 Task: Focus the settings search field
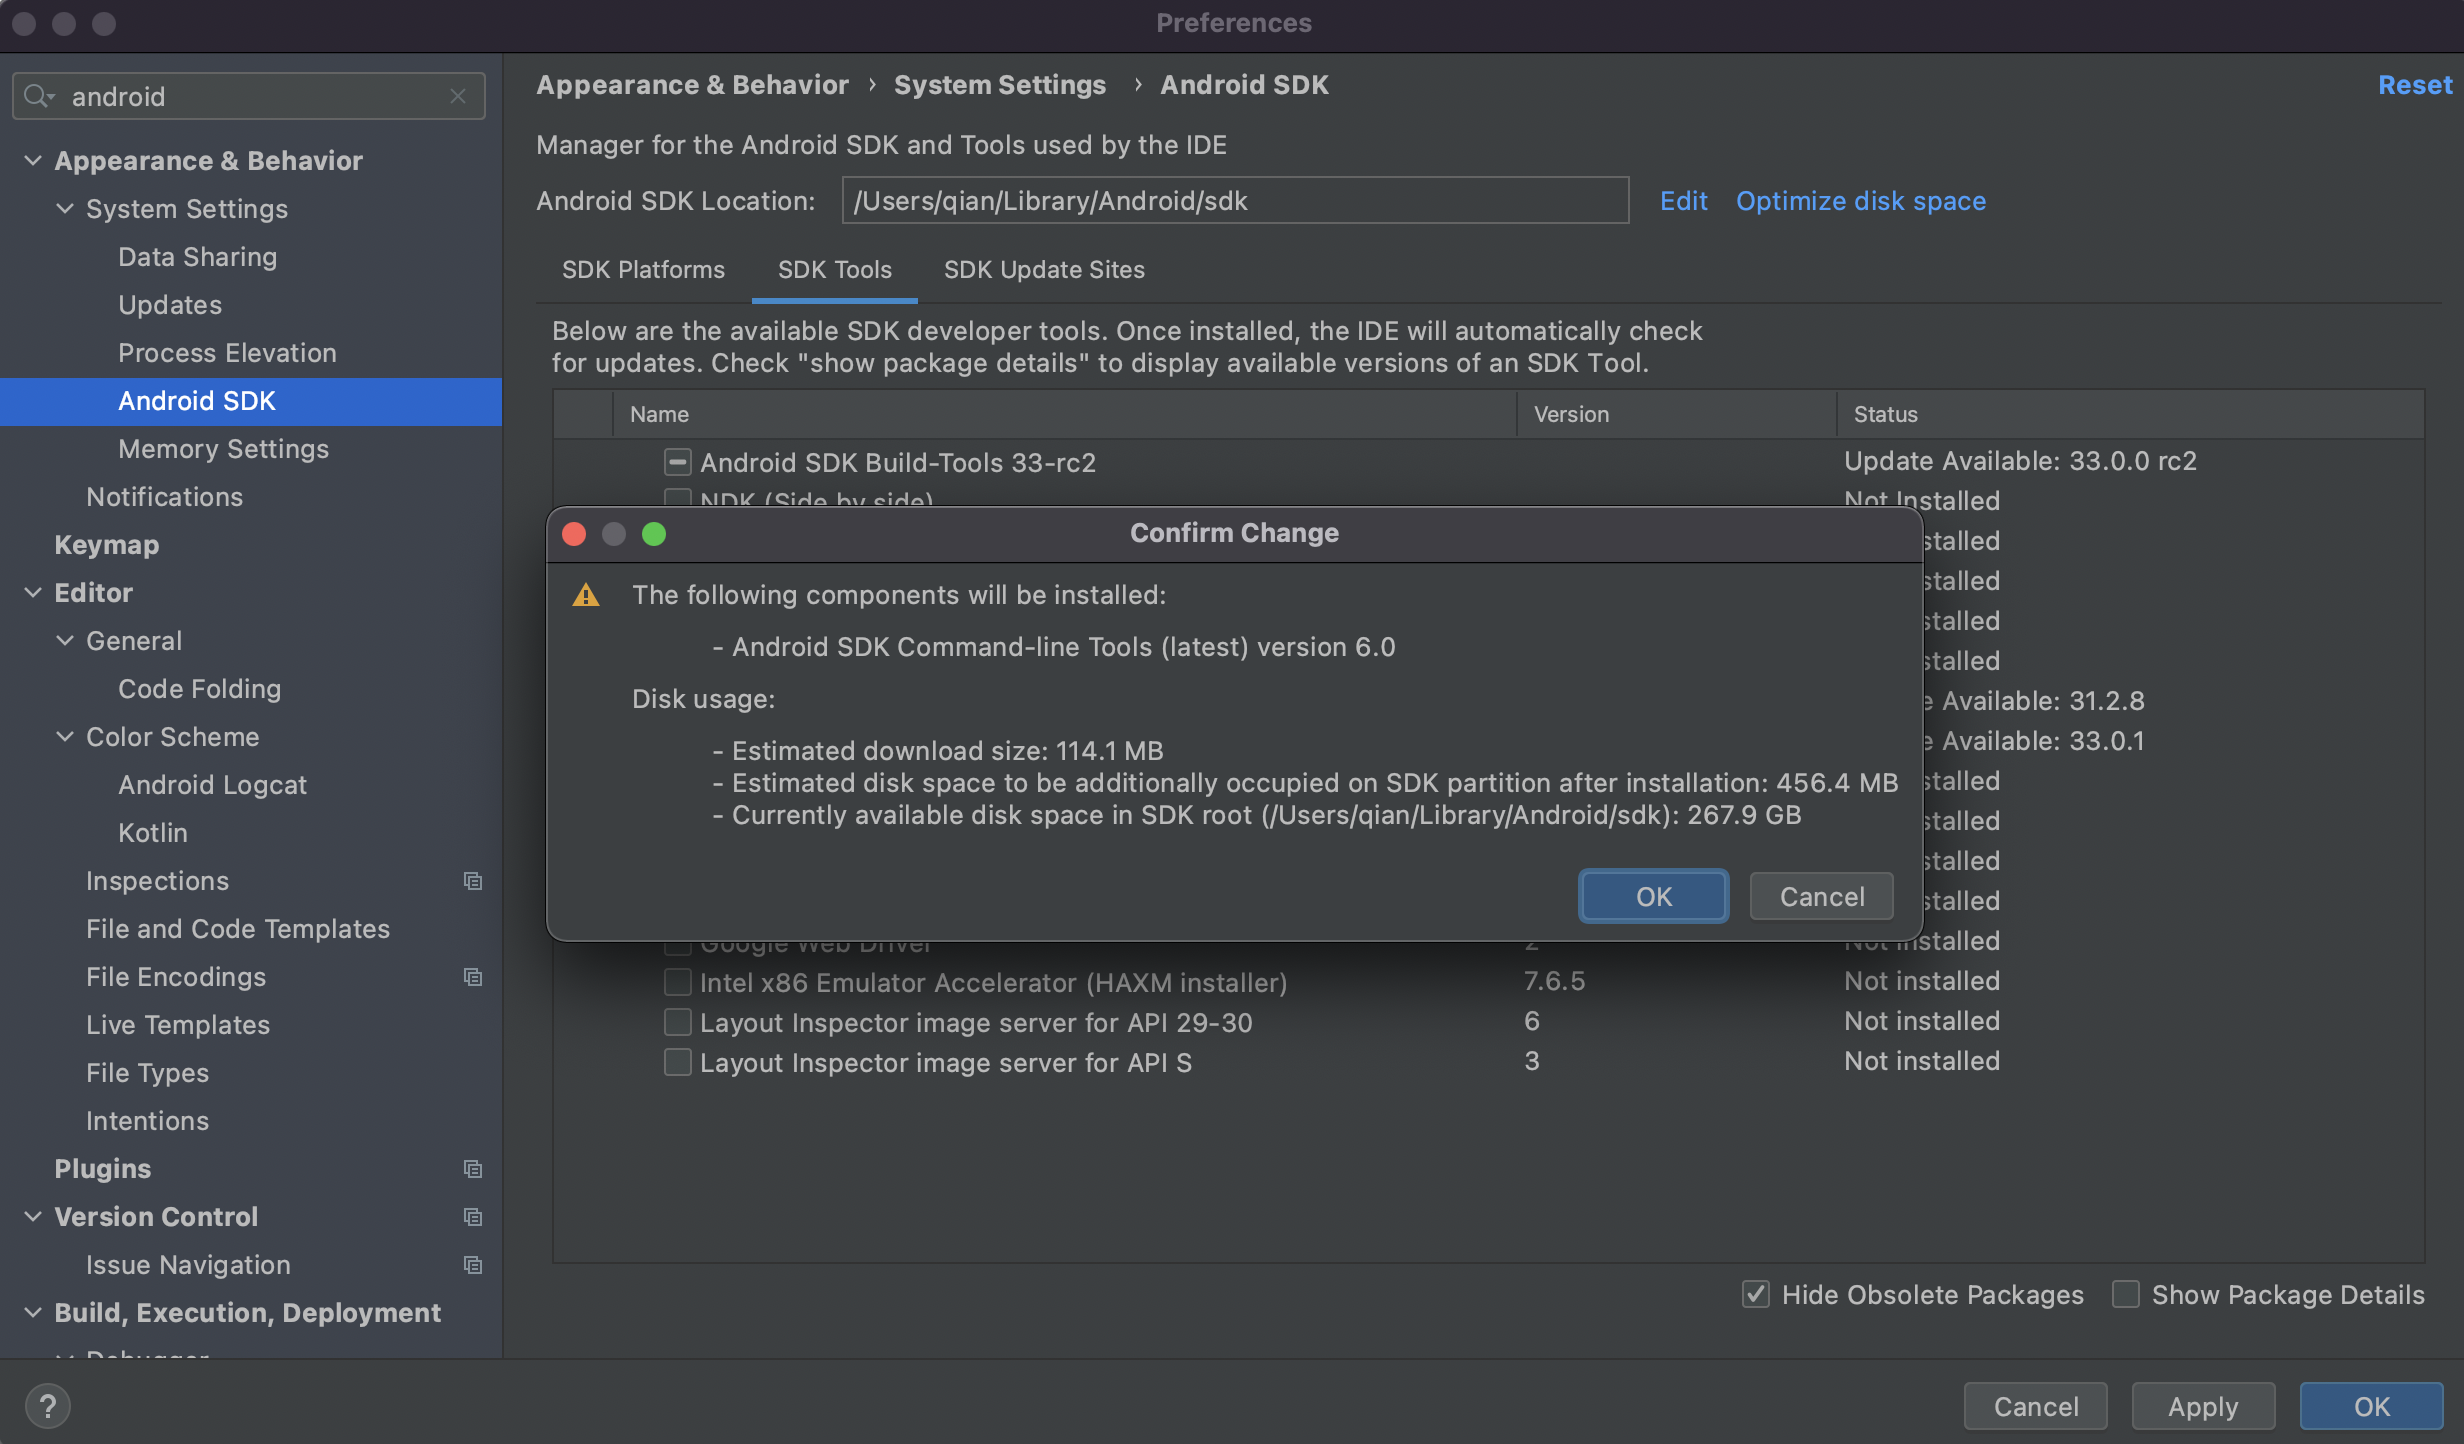249,96
